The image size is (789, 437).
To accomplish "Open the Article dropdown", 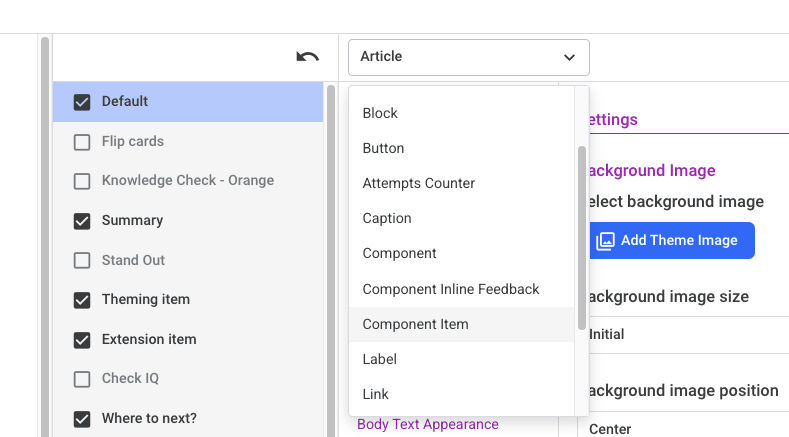I will point(468,57).
